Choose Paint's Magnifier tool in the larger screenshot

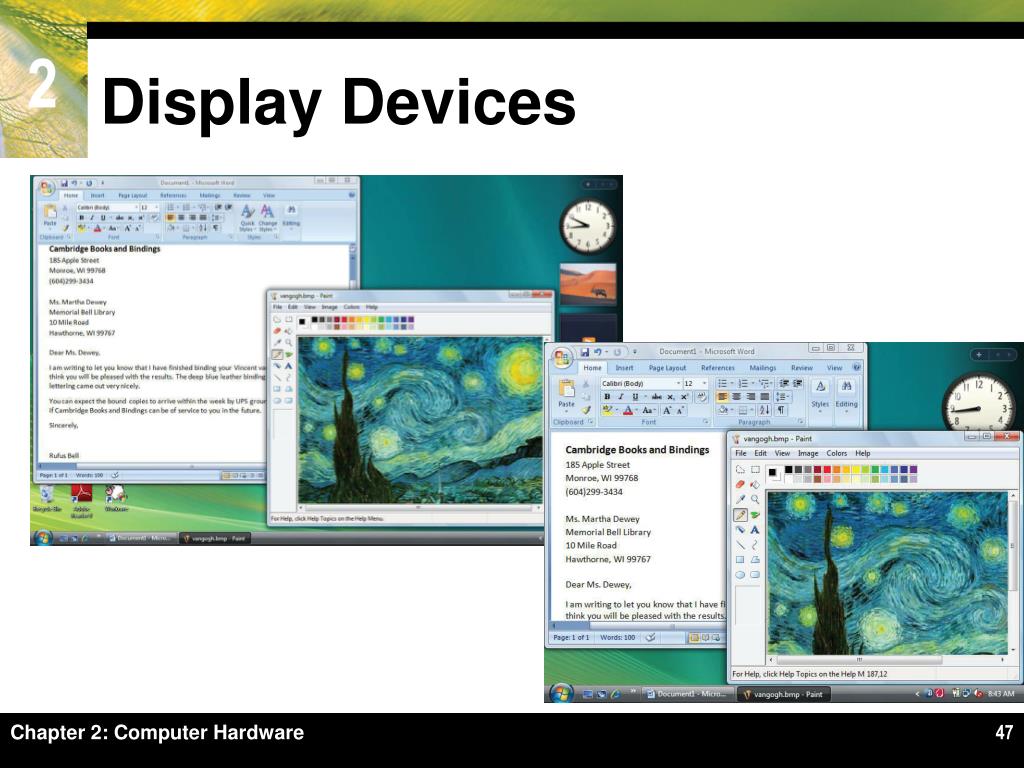point(755,499)
